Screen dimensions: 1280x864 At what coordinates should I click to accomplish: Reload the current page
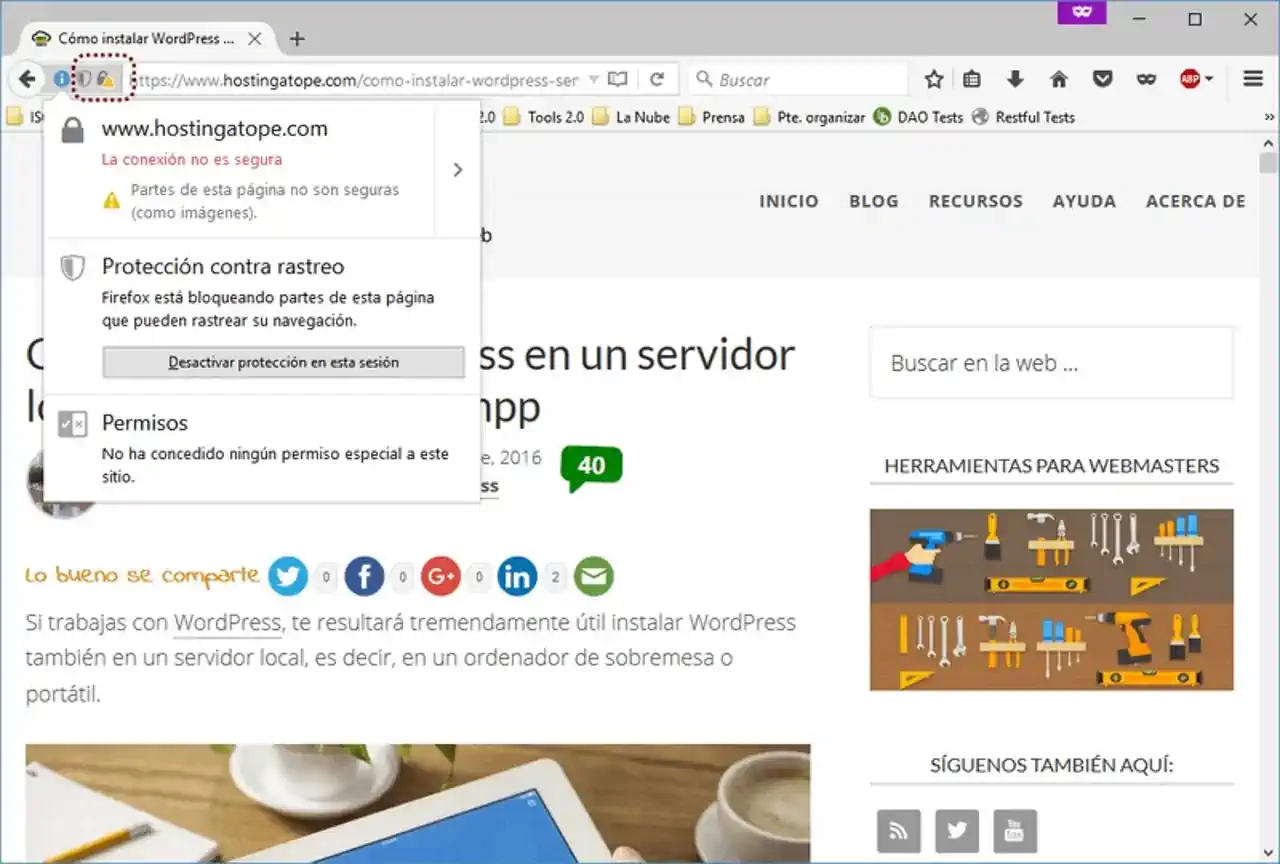pos(657,79)
